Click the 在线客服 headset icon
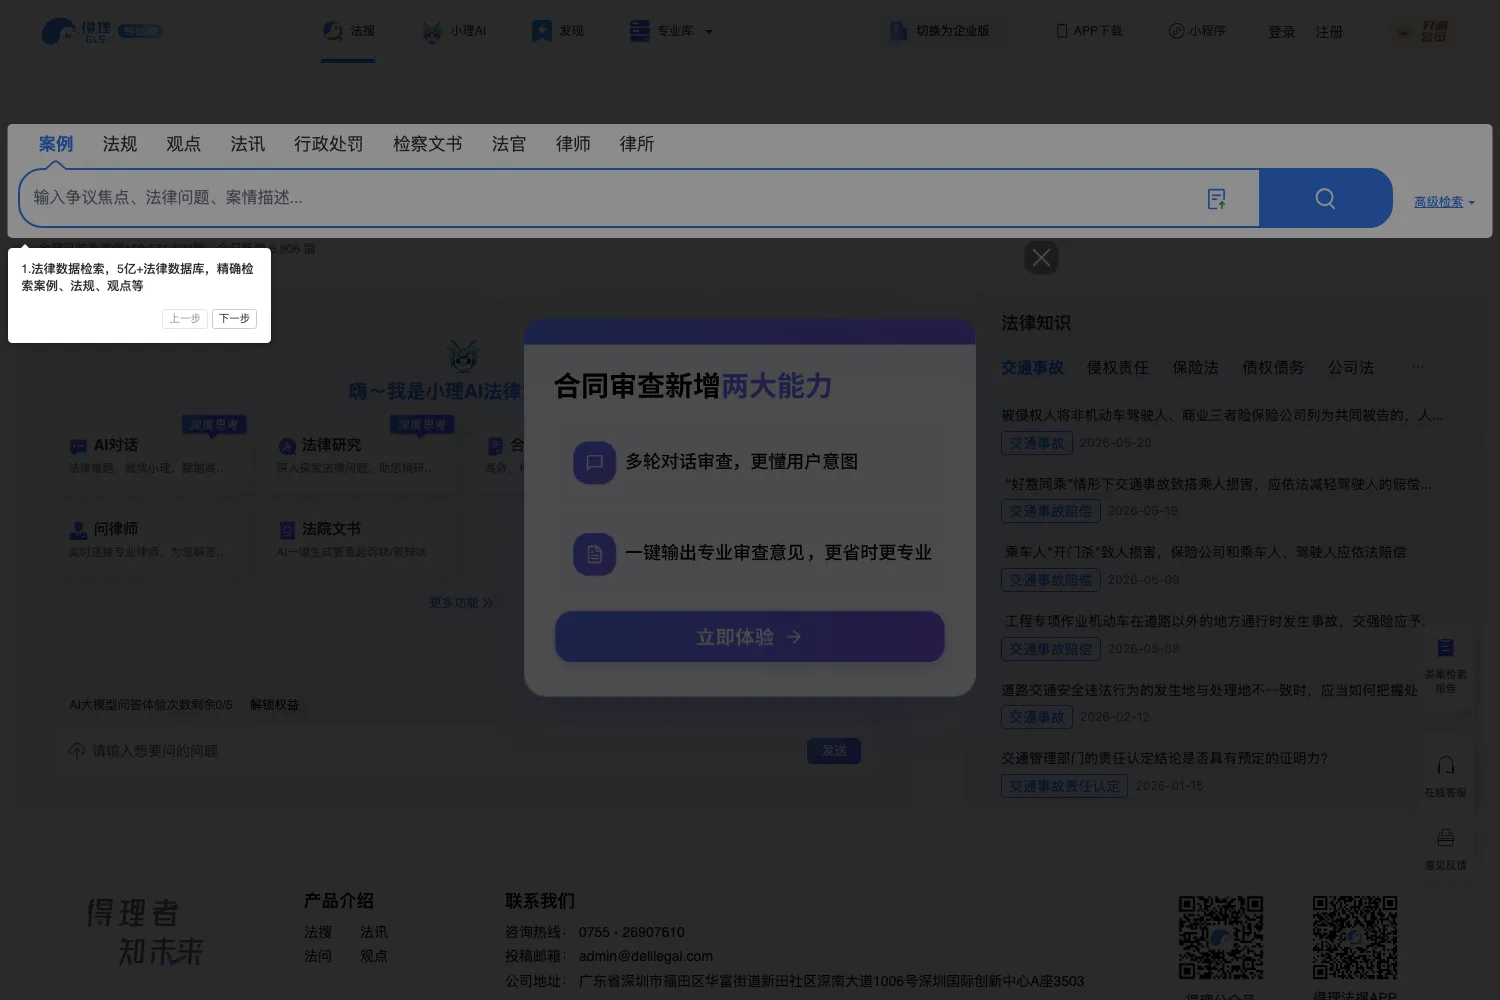This screenshot has width=1500, height=1000. point(1445,776)
